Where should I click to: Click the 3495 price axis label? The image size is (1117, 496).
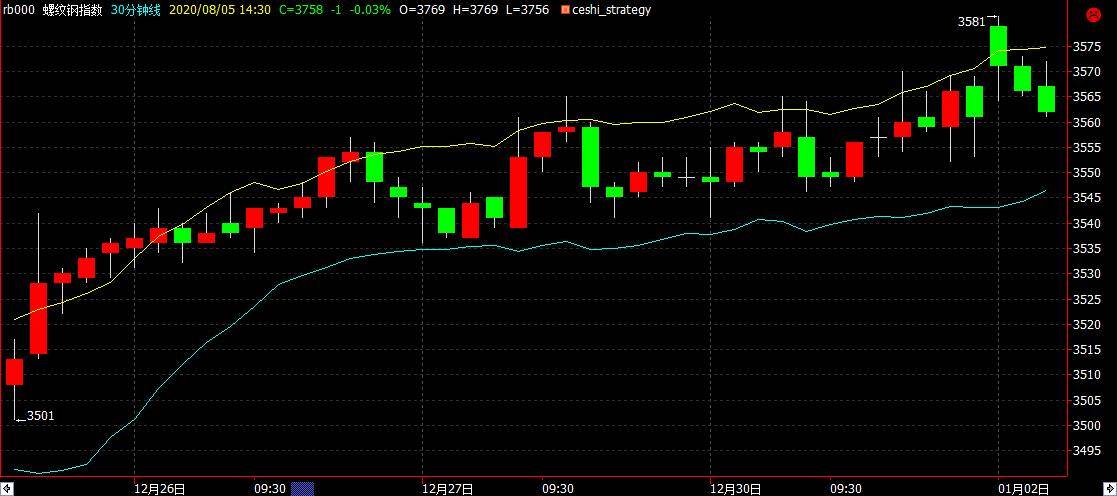point(1087,450)
